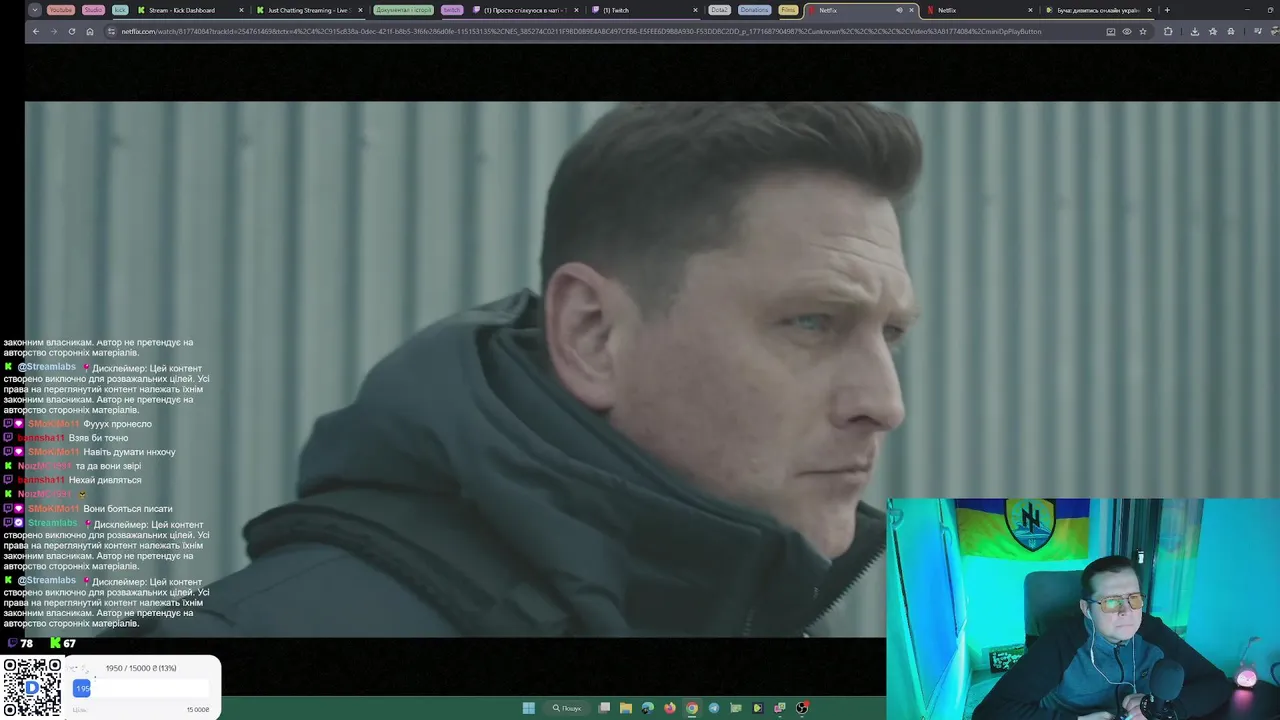Launch File Explorer from taskbar
1280x720 pixels.
point(626,708)
